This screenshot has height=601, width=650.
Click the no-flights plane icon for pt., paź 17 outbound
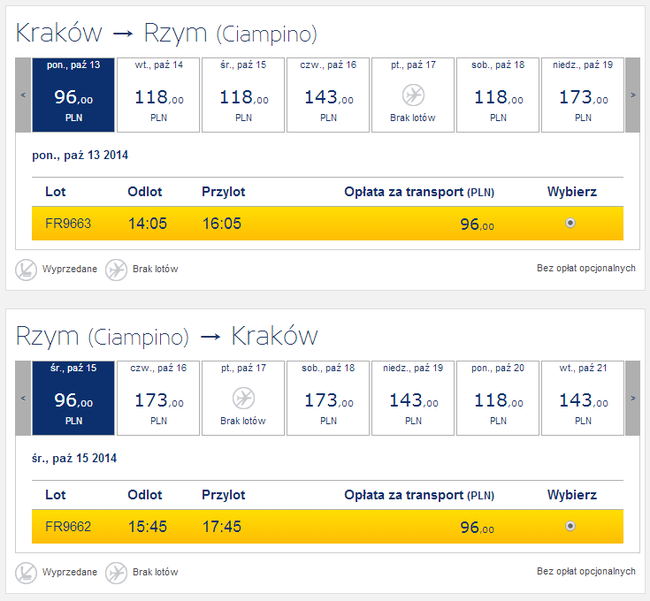pos(412,94)
